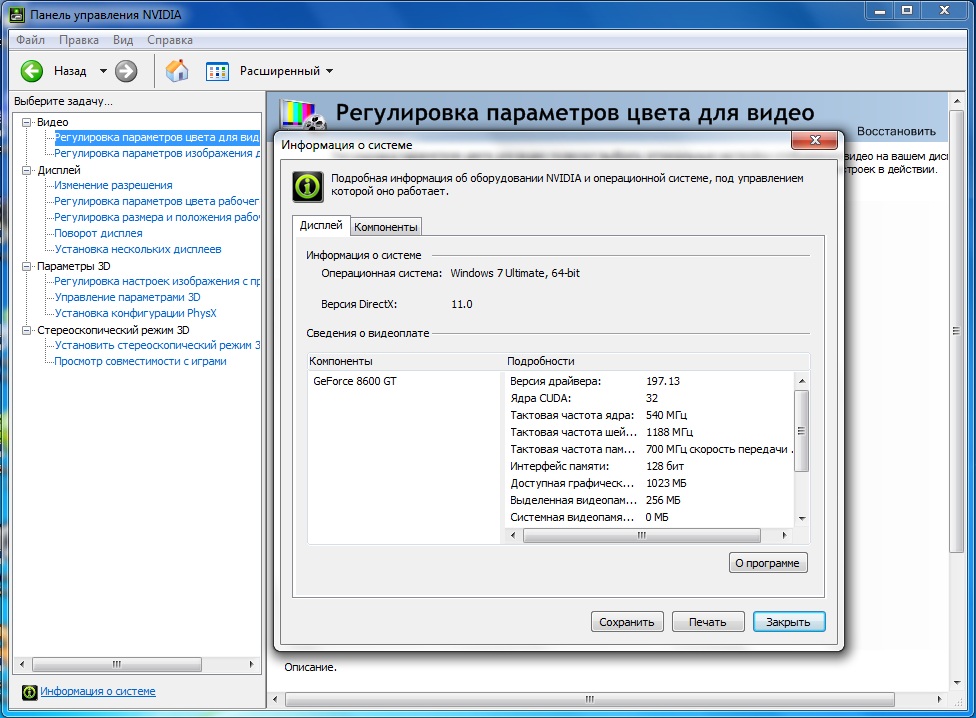
Task: Select Установка конфигурации PhysX item
Action: [x=135, y=313]
